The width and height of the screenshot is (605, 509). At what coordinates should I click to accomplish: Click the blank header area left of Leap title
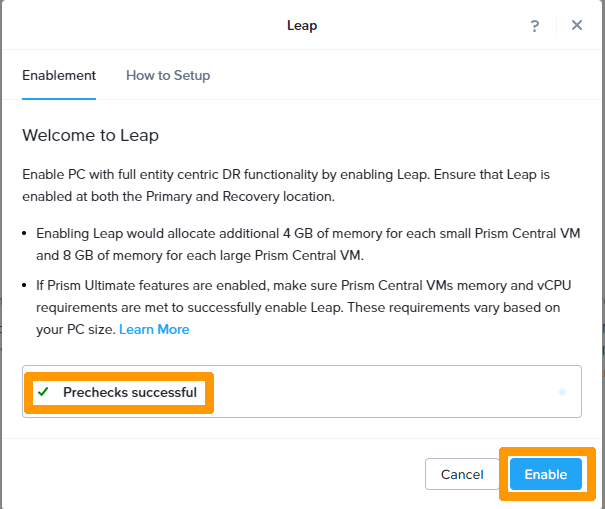point(140,26)
